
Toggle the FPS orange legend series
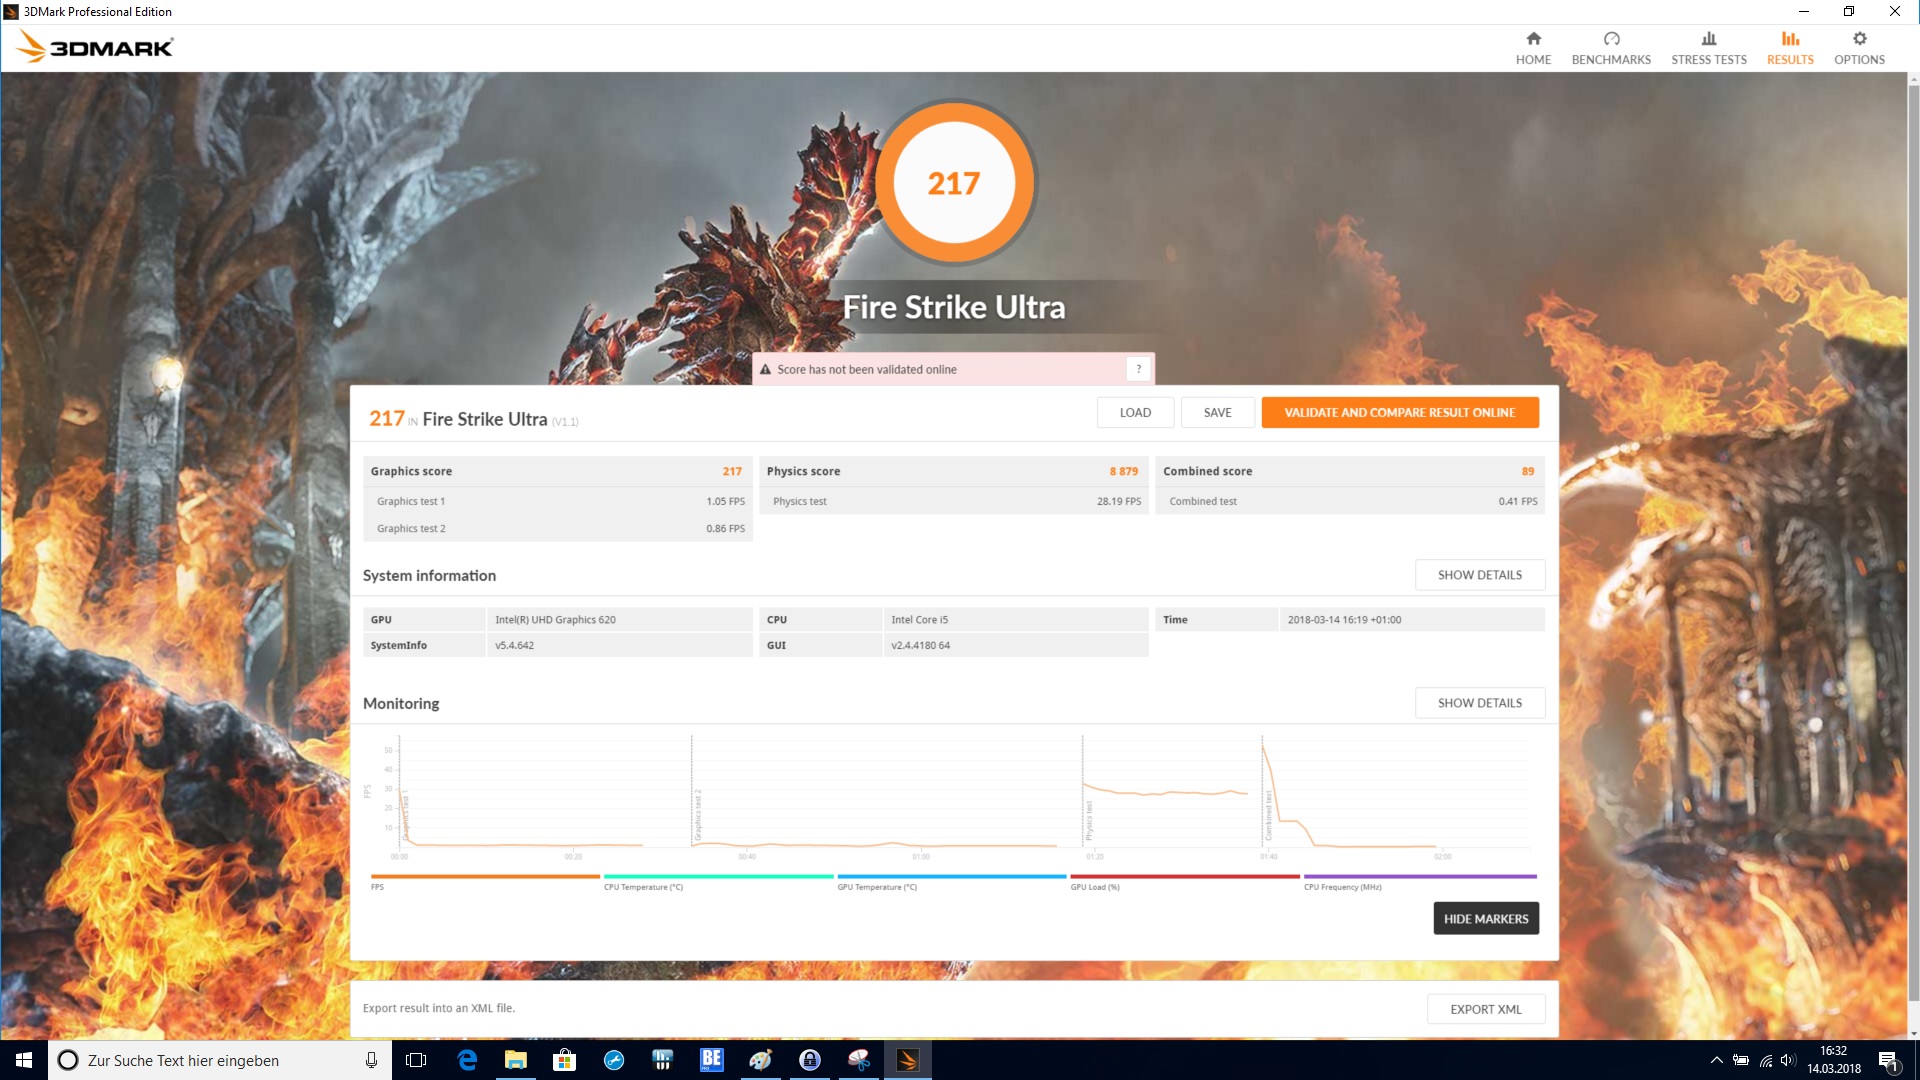484,877
